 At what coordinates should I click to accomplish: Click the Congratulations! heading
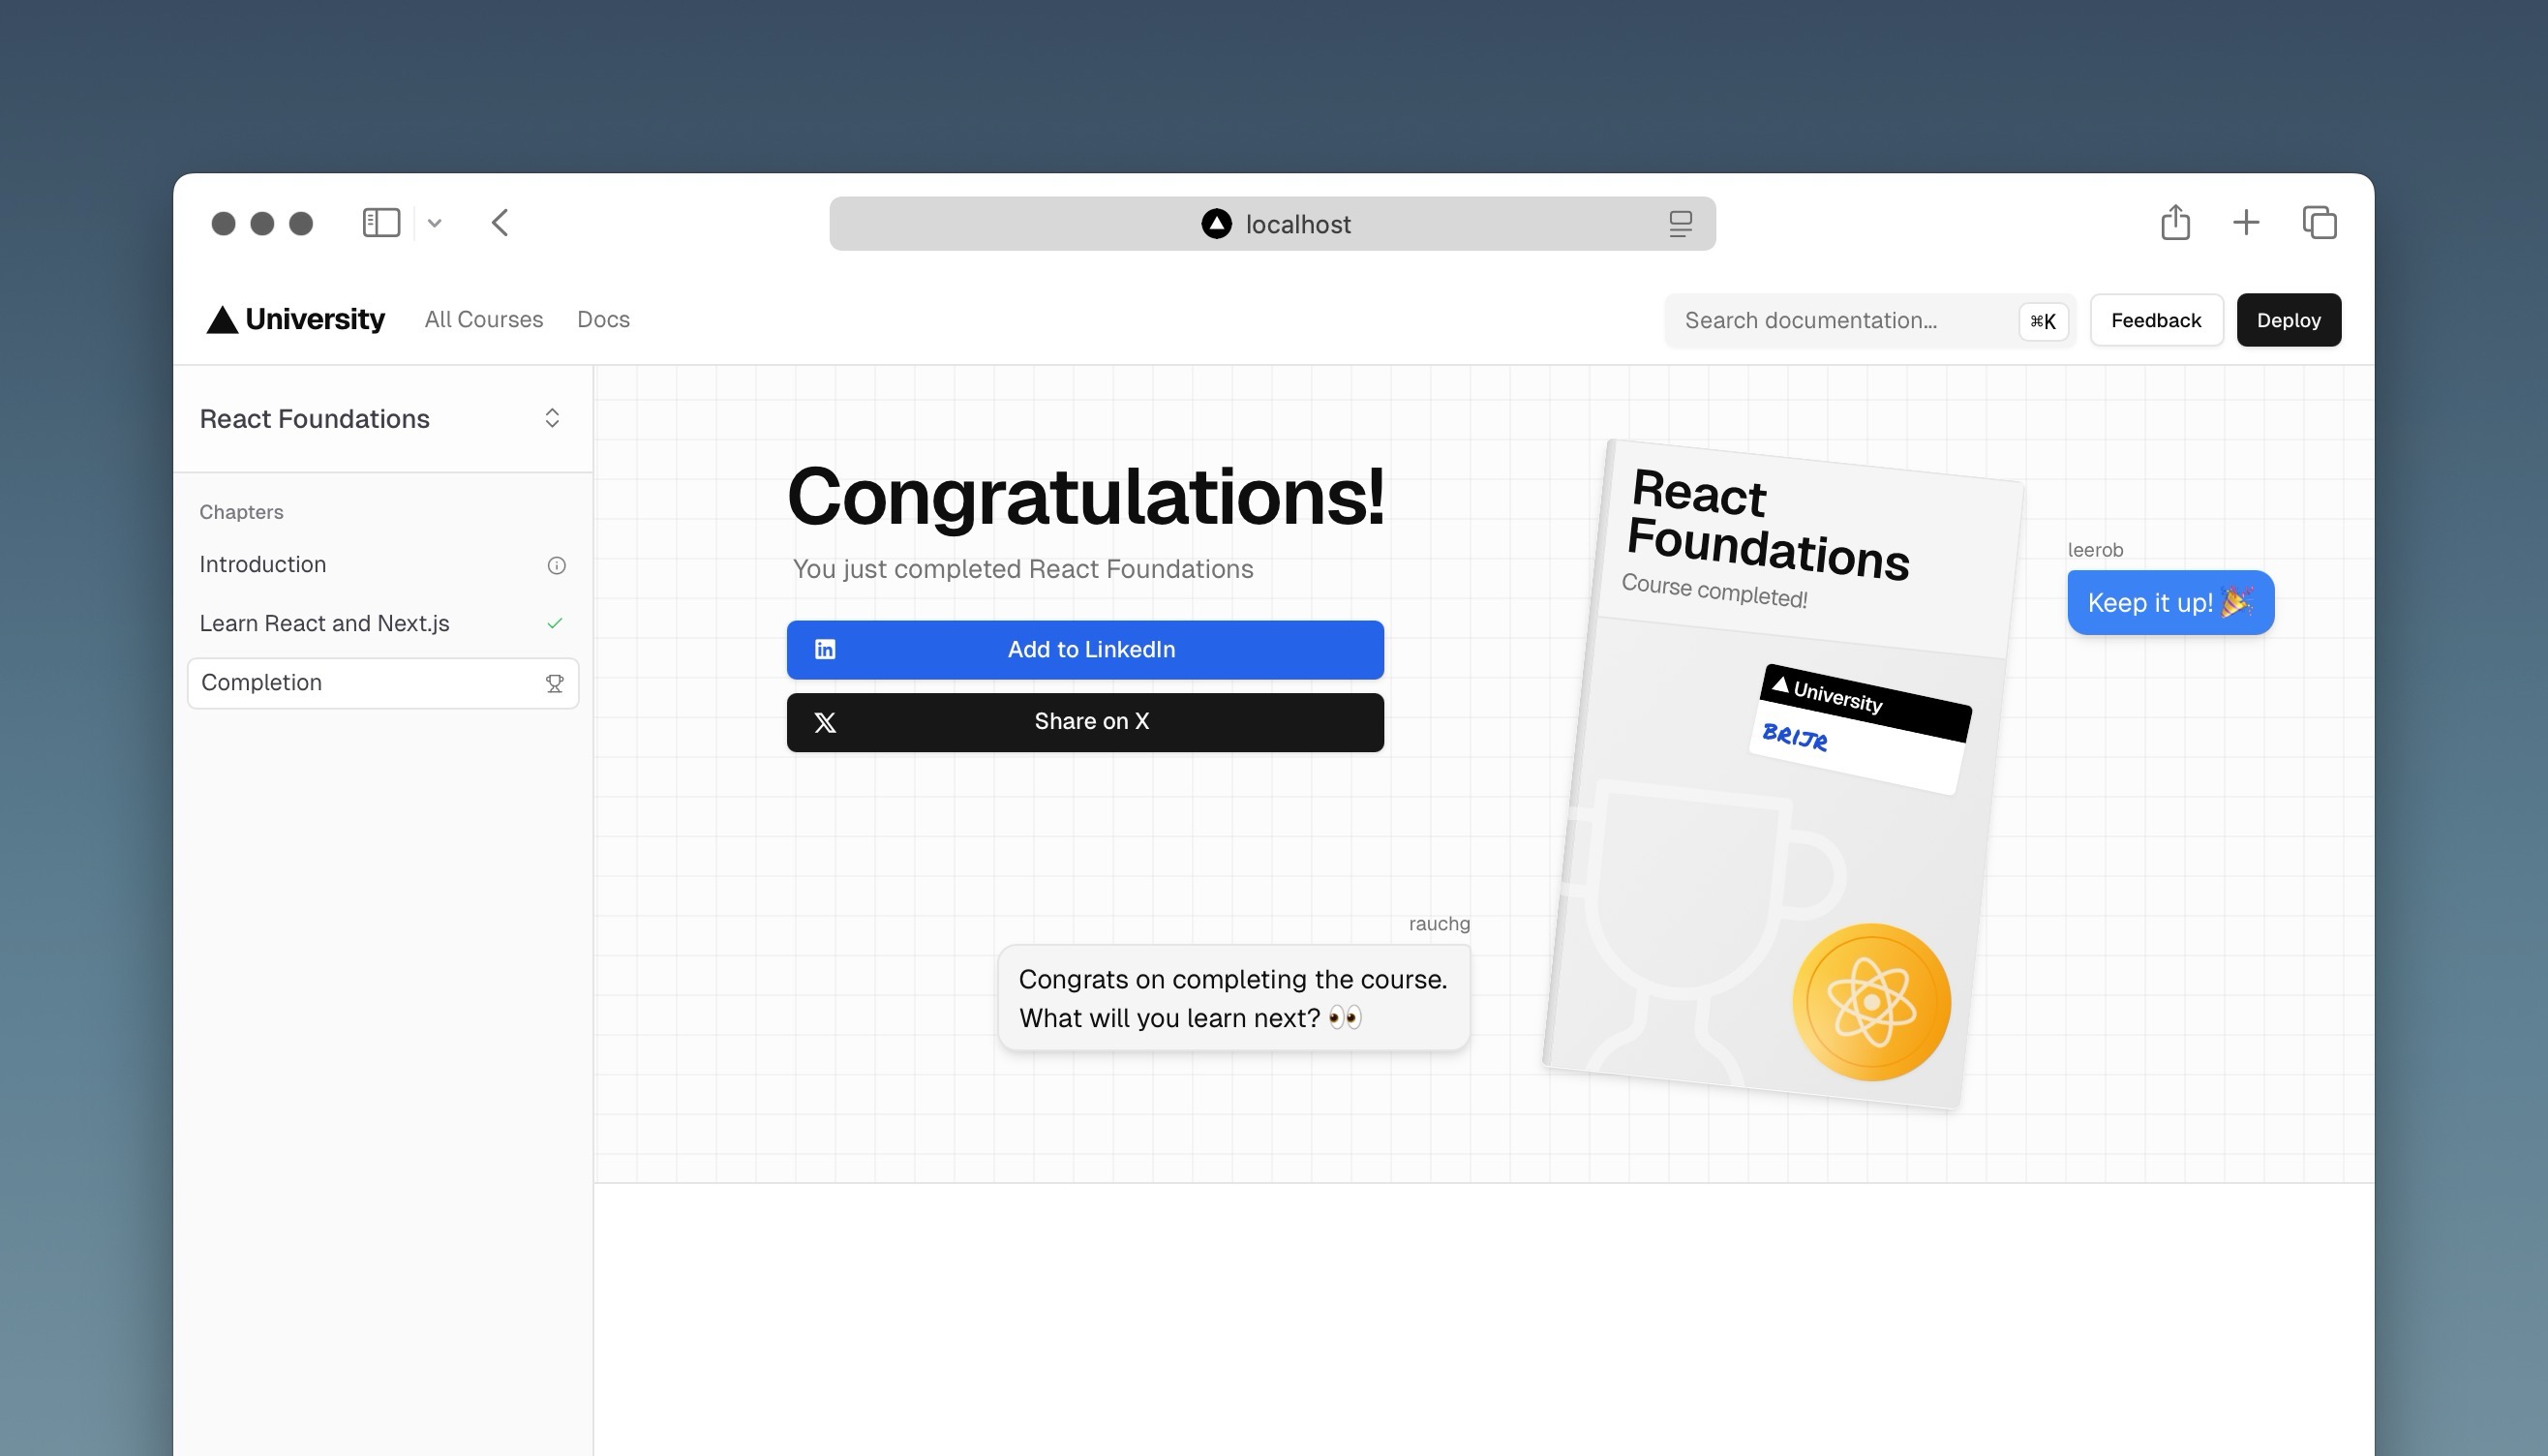pyautogui.click(x=1086, y=496)
